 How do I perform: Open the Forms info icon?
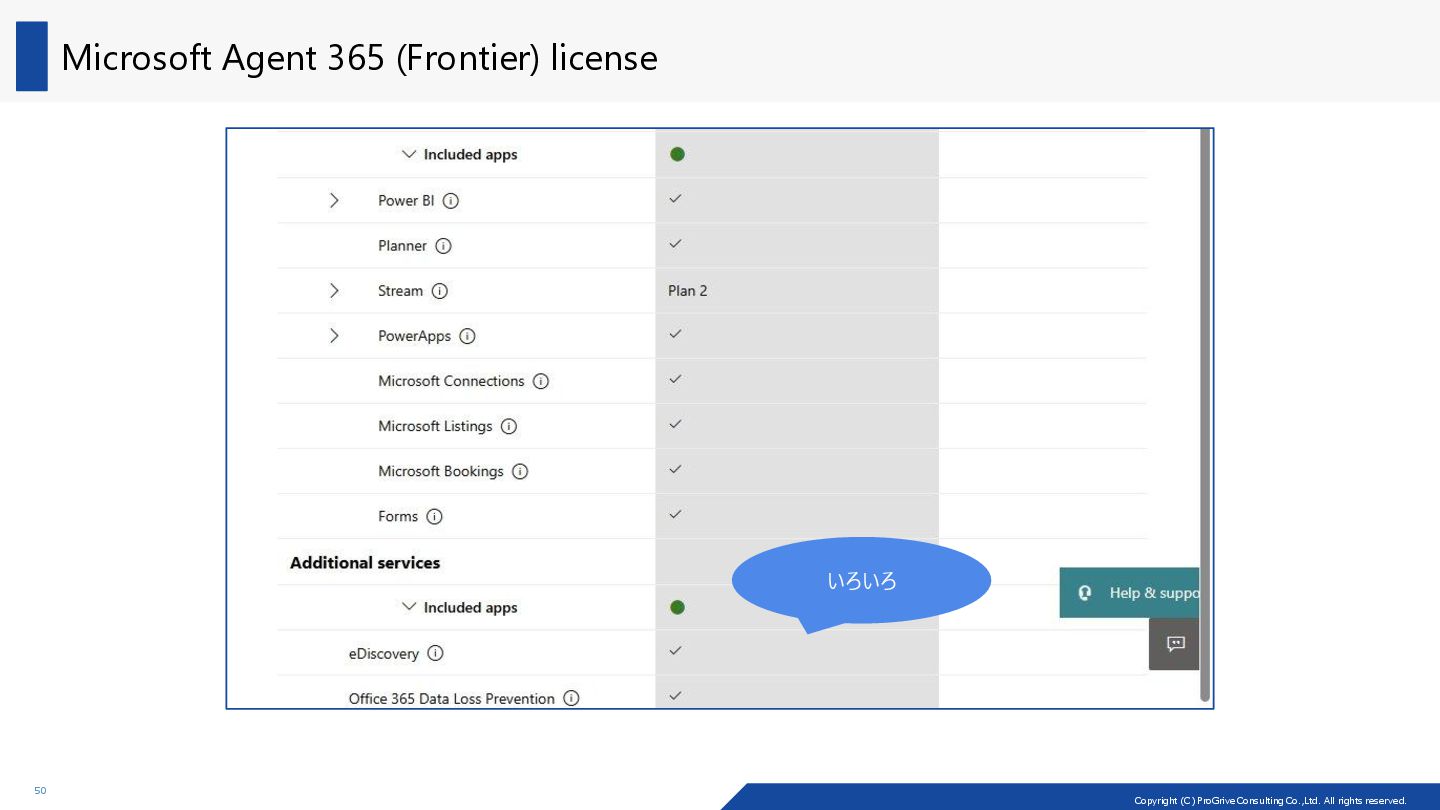pyautogui.click(x=434, y=517)
